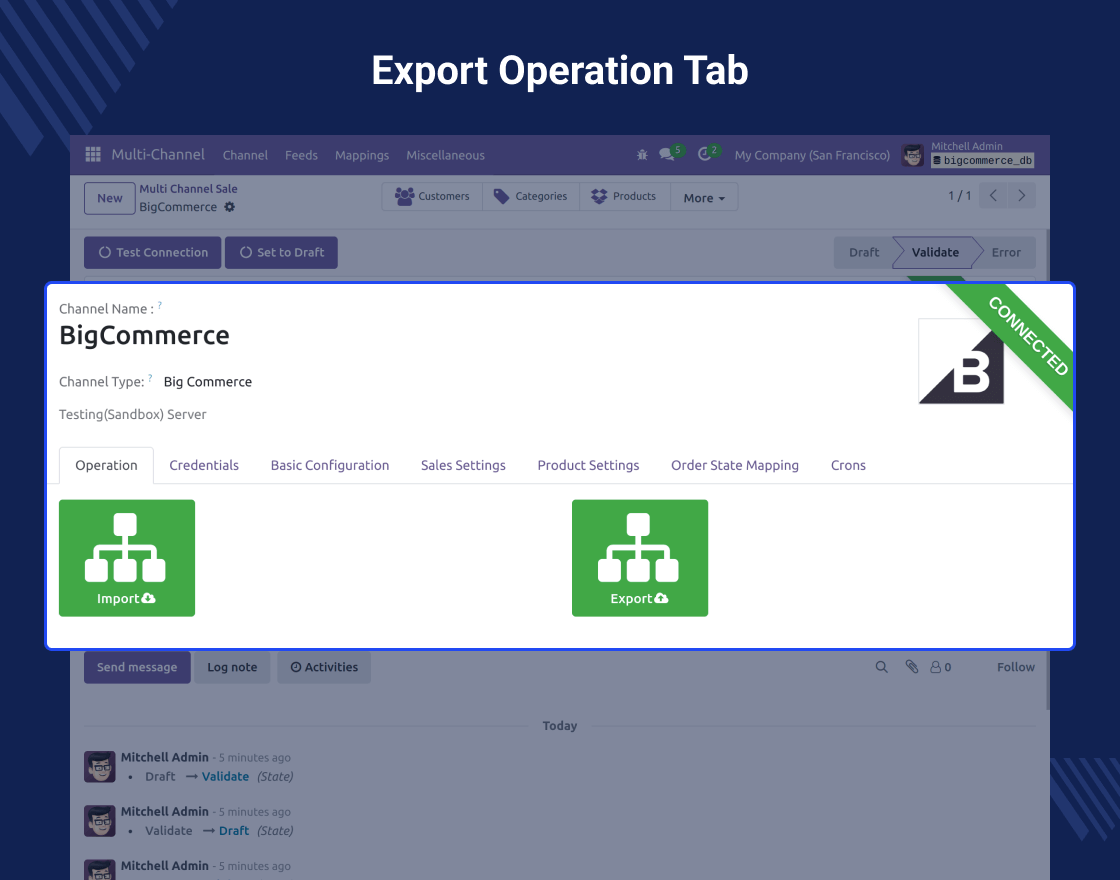Click the Multi Channel Sale breadcrumb link
Viewport: 1120px width, 880px height.
[189, 189]
